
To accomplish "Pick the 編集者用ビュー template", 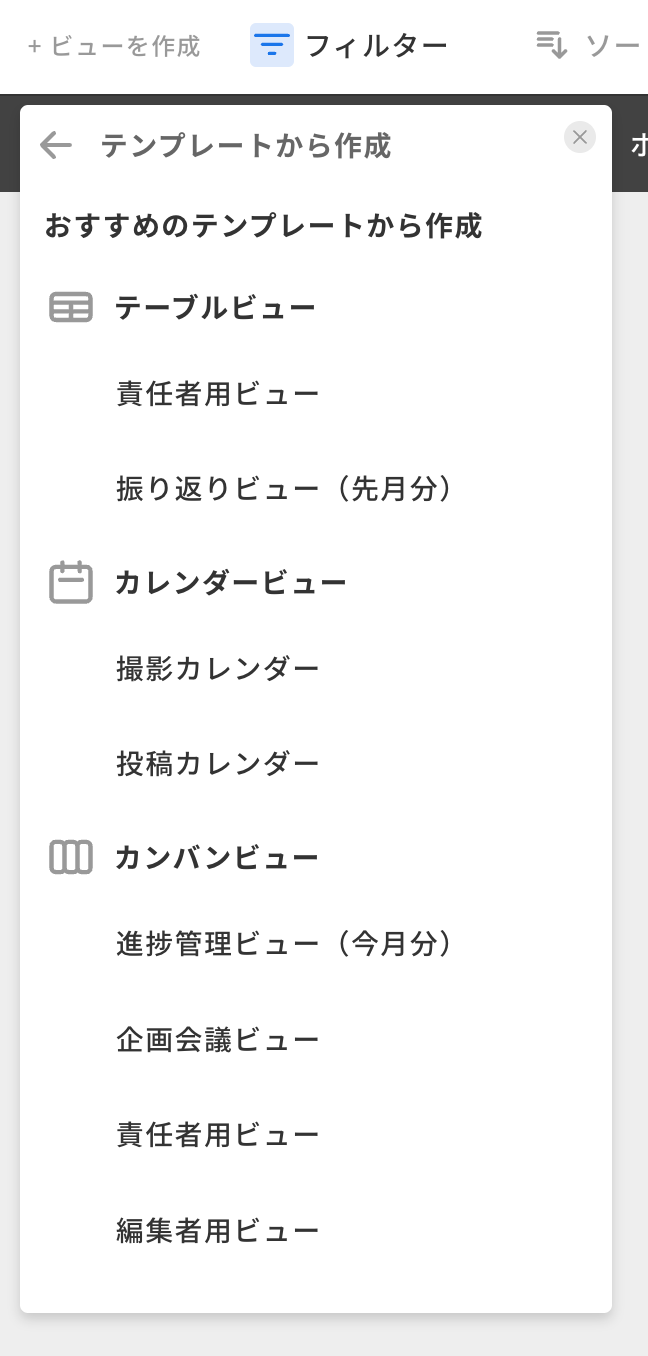I will (x=218, y=1230).
